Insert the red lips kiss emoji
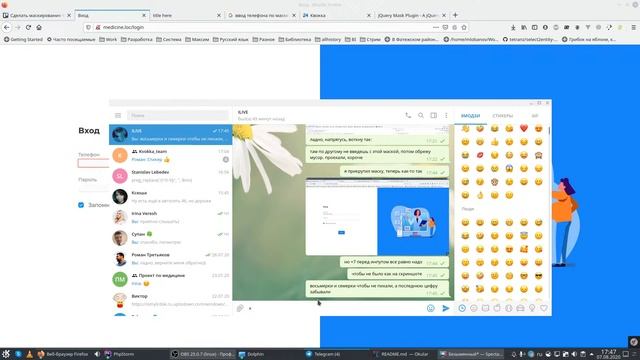The height and width of the screenshot is (360, 640). pyautogui.click(x=480, y=155)
